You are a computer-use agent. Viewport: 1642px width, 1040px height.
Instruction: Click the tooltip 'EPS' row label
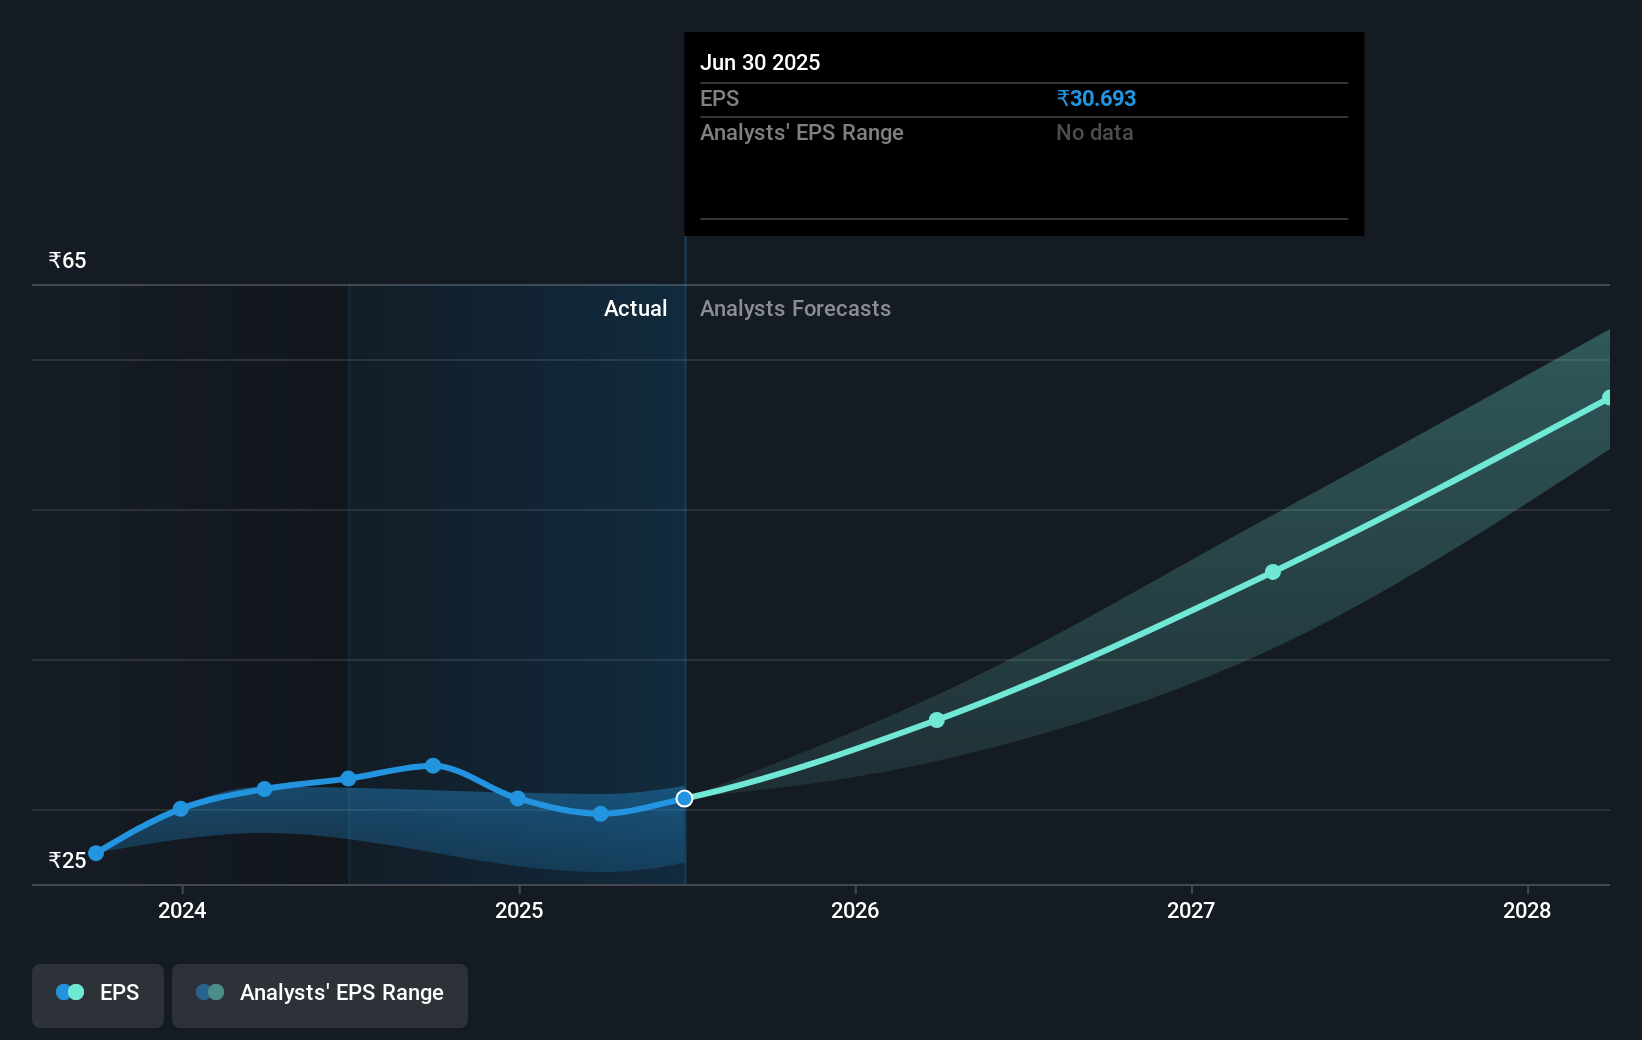pos(719,98)
